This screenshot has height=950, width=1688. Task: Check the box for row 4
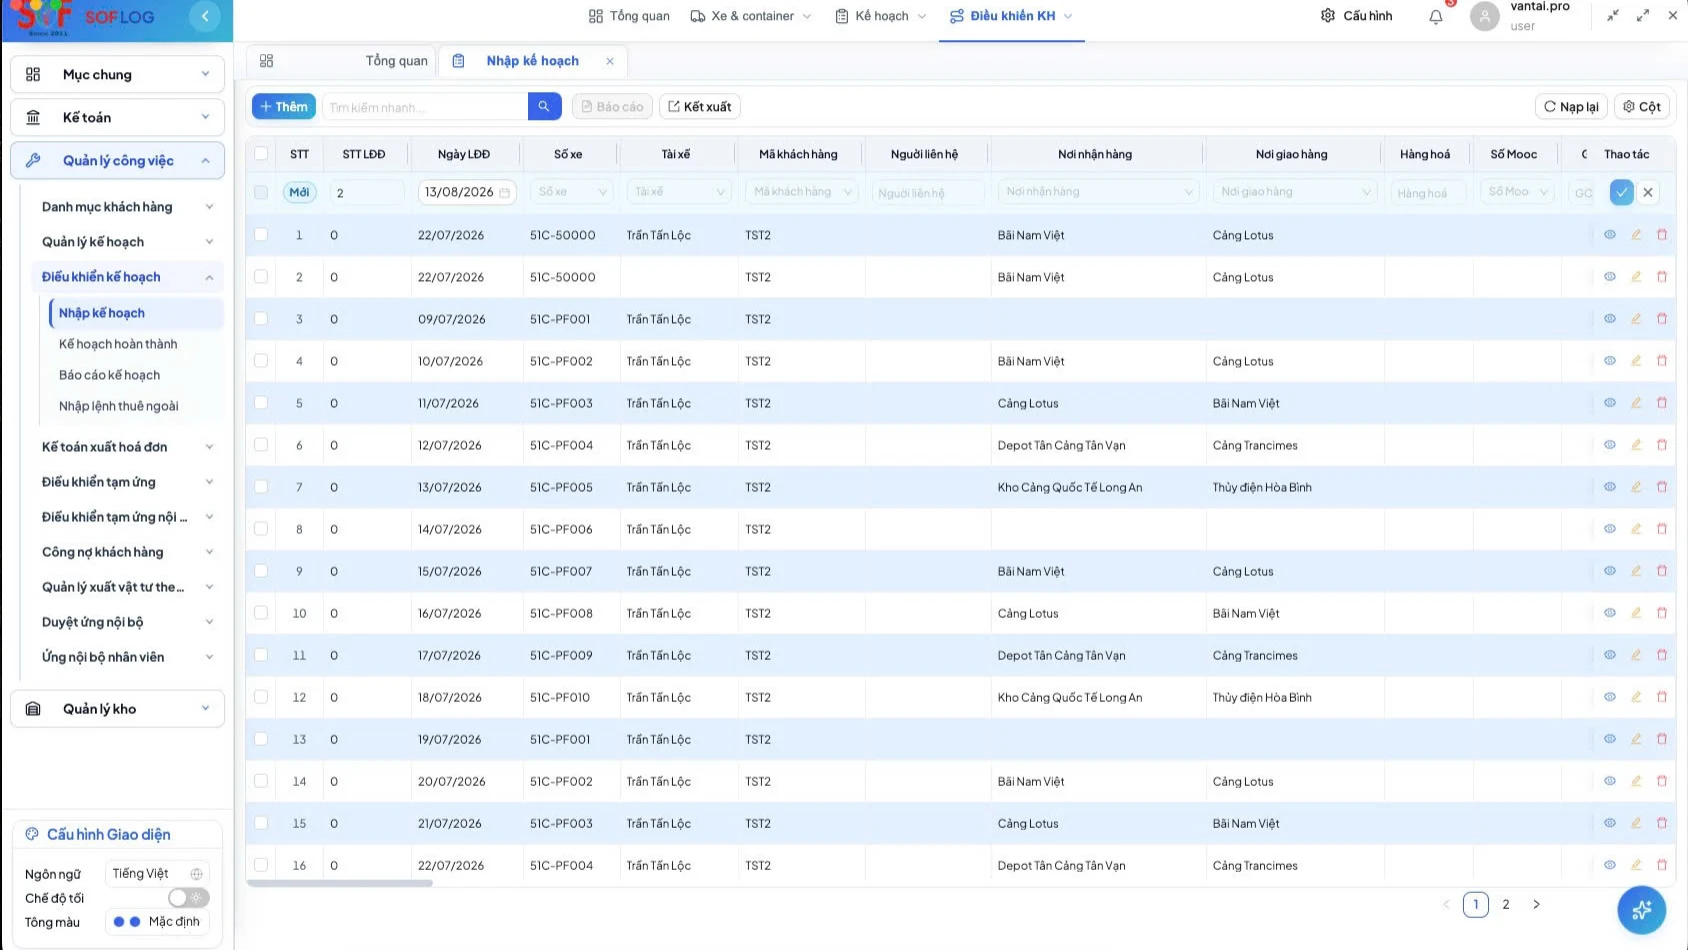click(x=261, y=360)
